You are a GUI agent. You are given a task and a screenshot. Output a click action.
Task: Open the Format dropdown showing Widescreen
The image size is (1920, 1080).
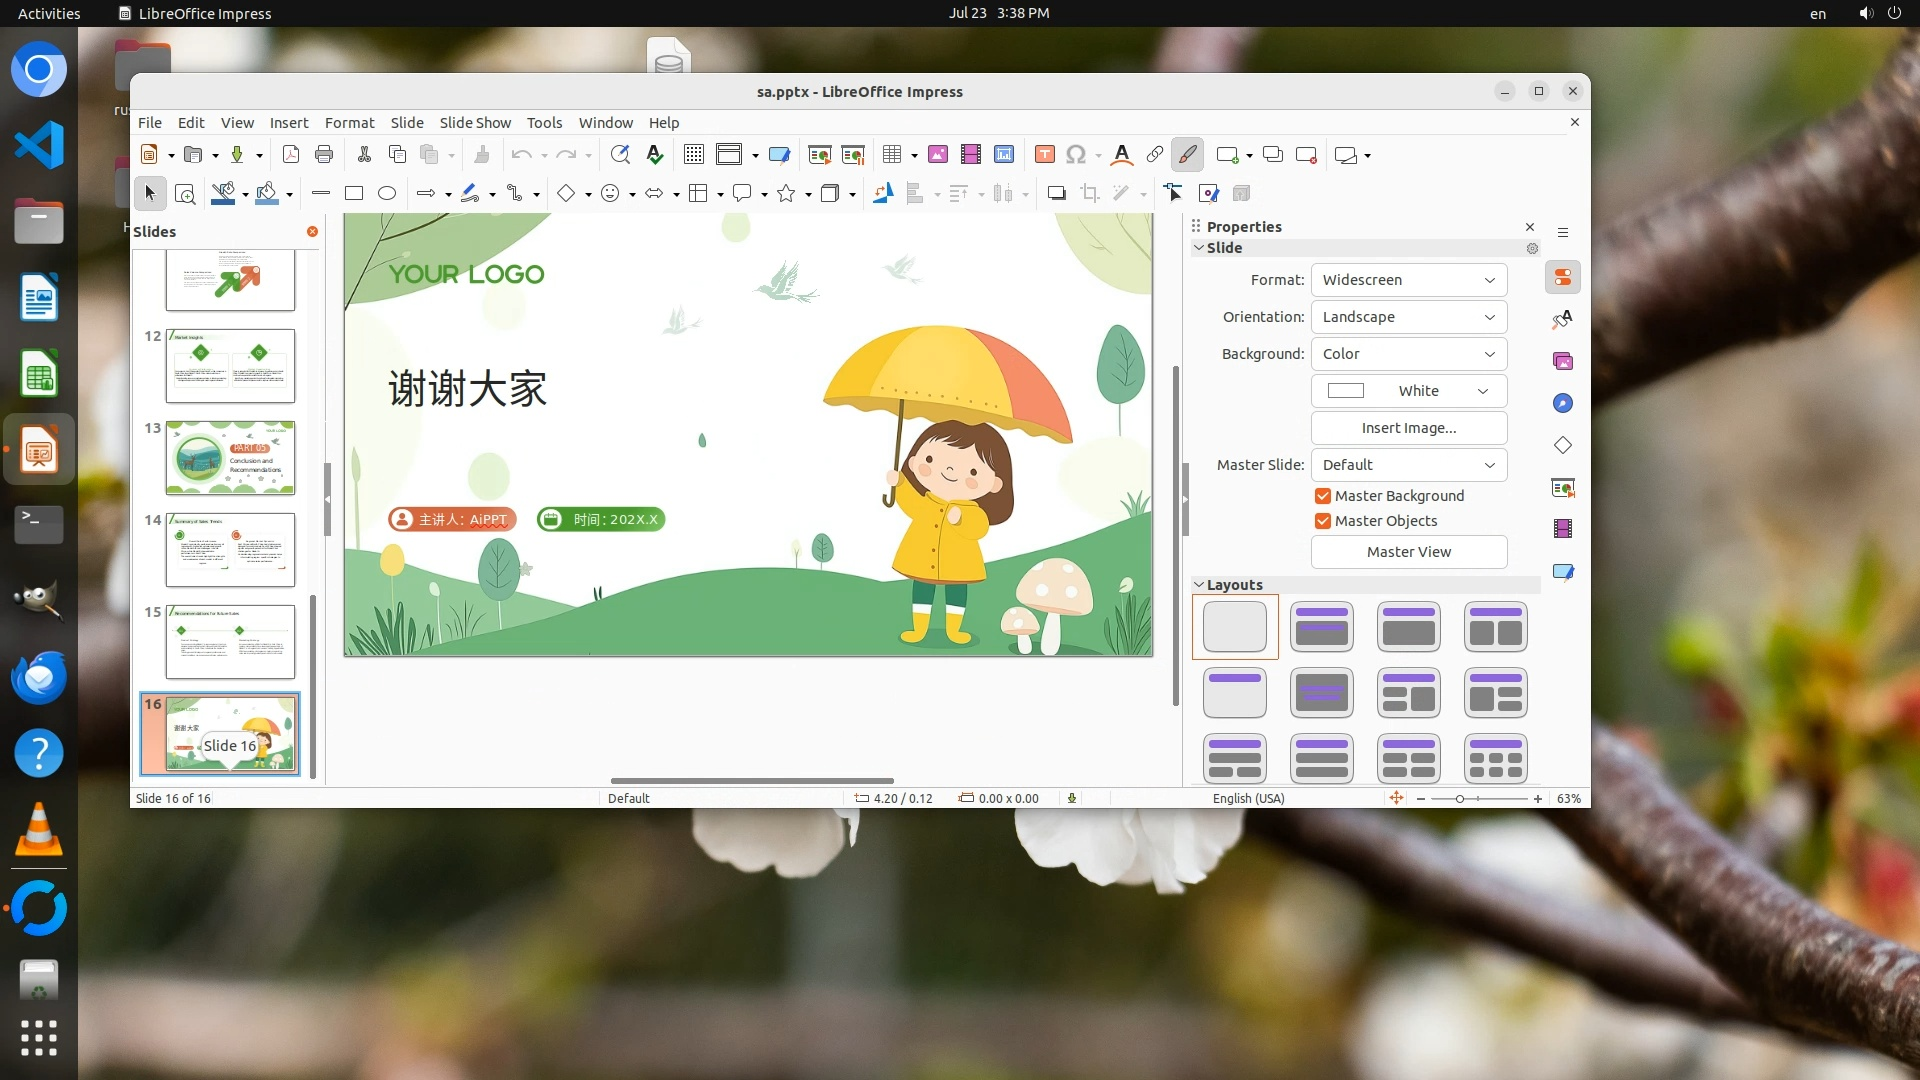pos(1408,280)
